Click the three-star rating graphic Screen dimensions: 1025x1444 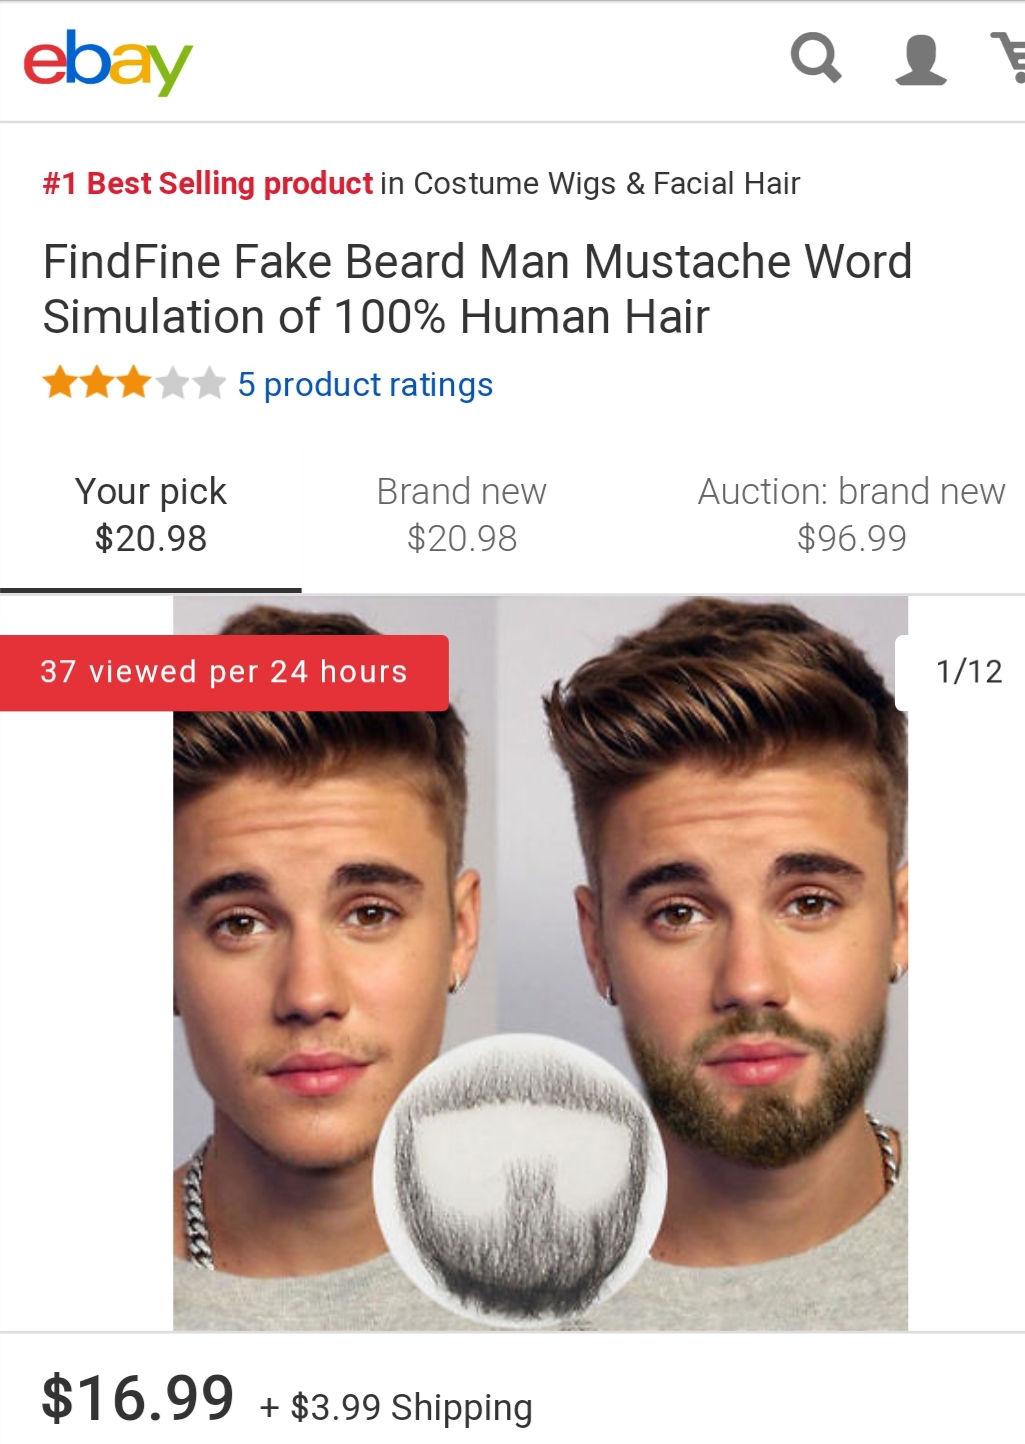tap(133, 384)
